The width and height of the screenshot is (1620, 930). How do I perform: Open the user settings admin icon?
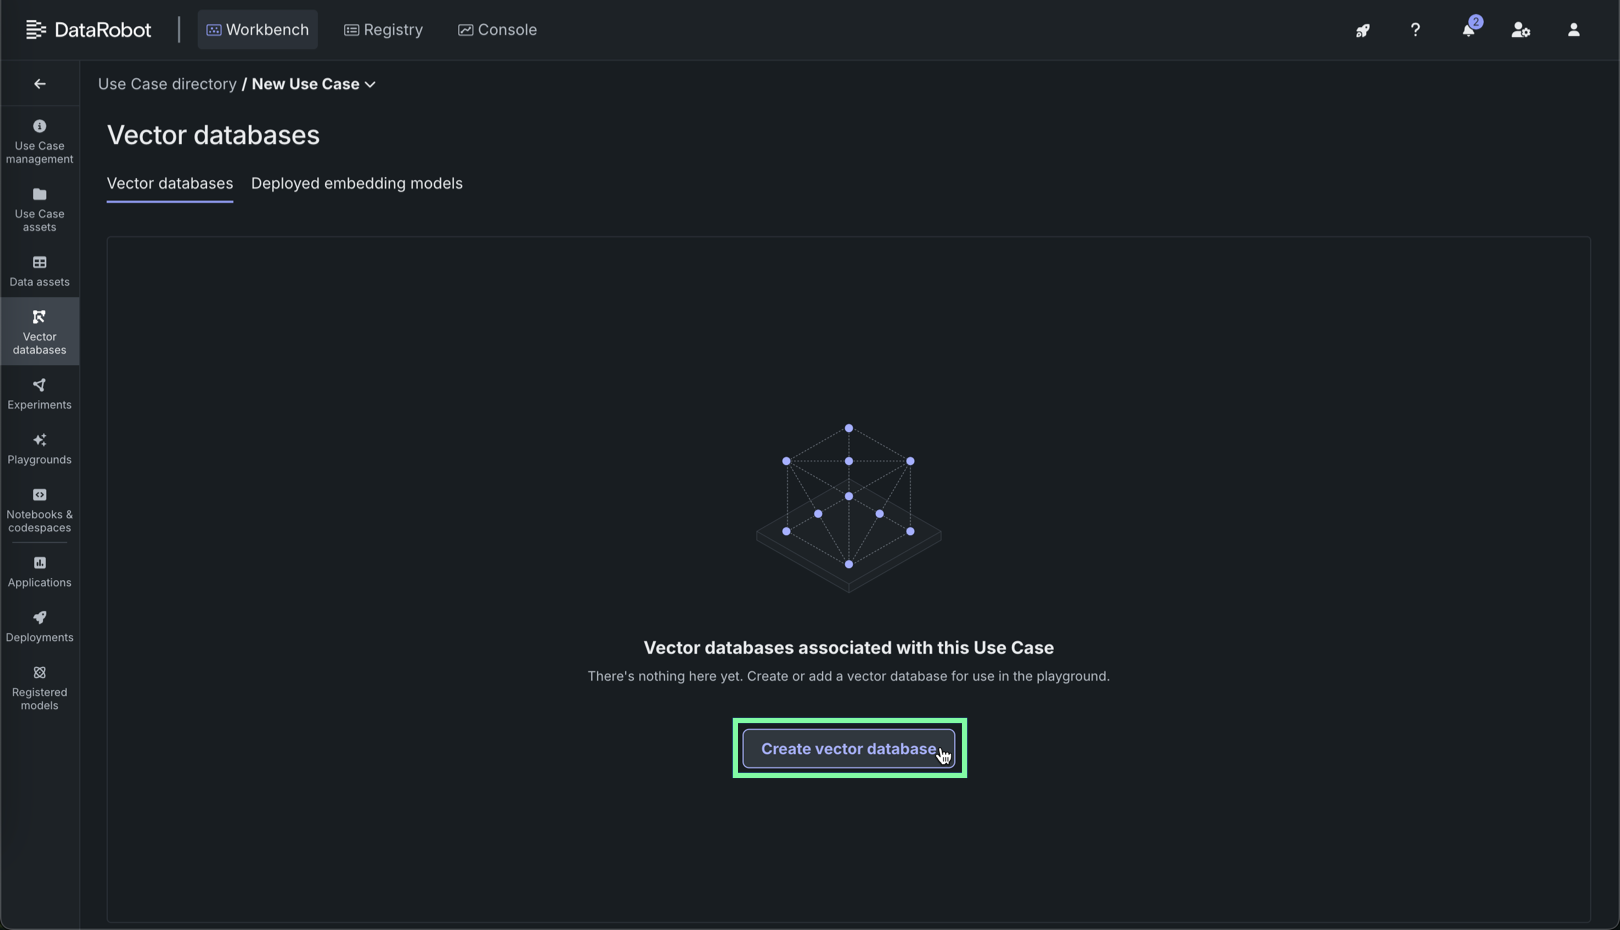coord(1520,30)
